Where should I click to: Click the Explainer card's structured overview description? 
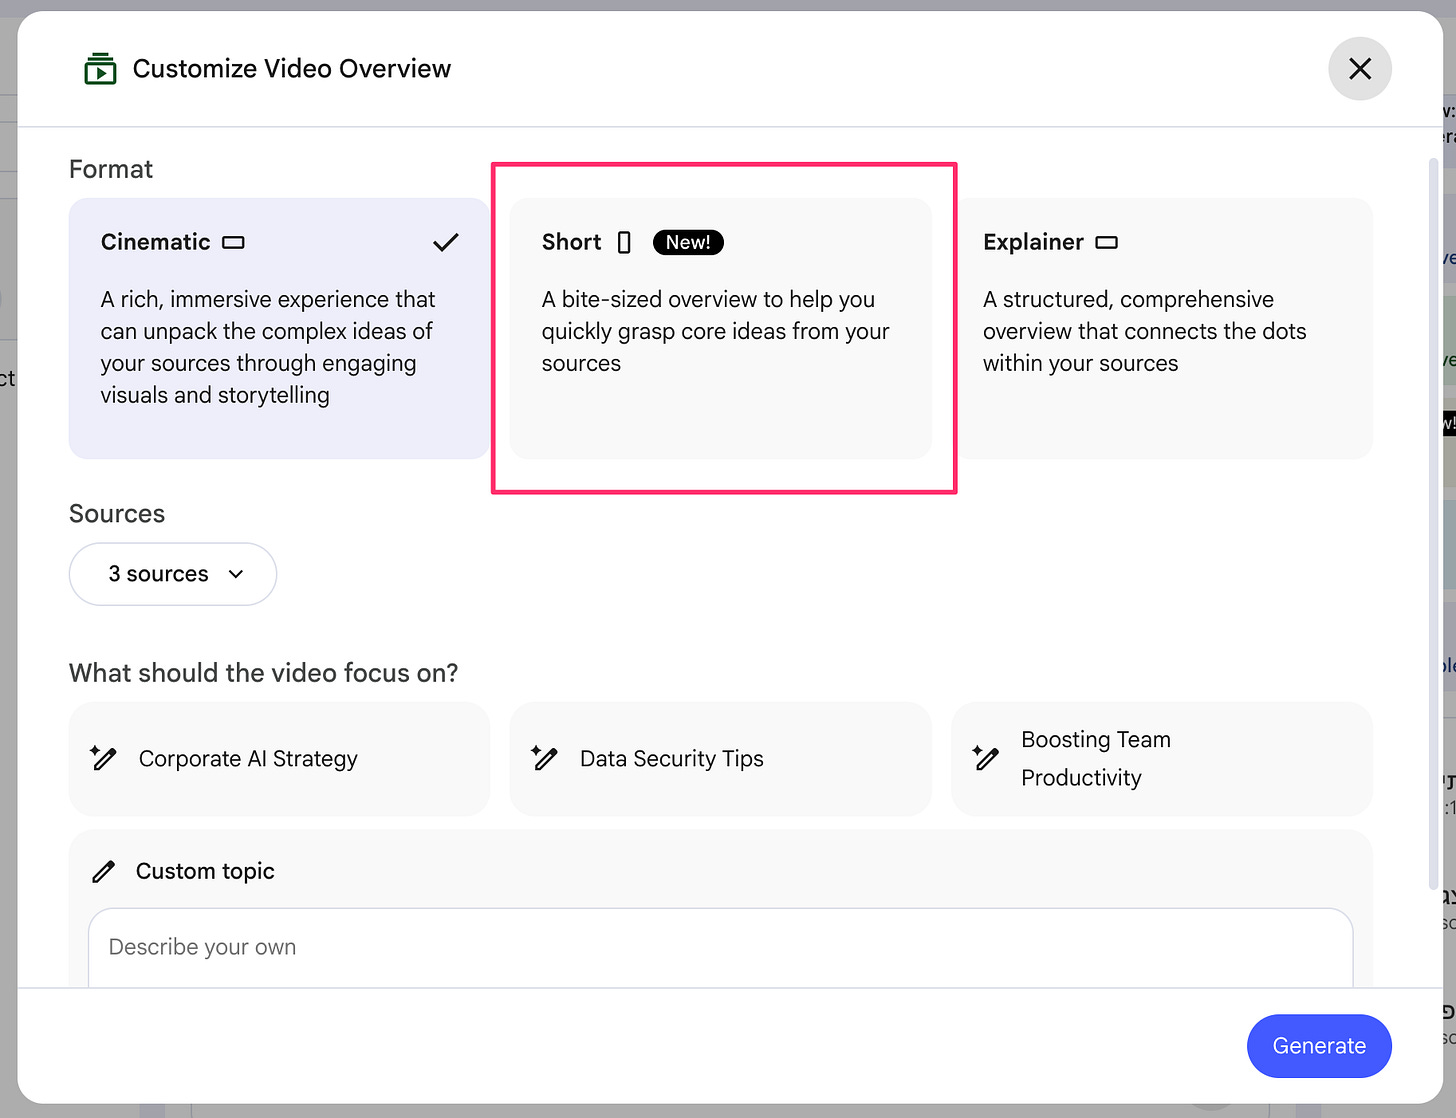(1145, 331)
